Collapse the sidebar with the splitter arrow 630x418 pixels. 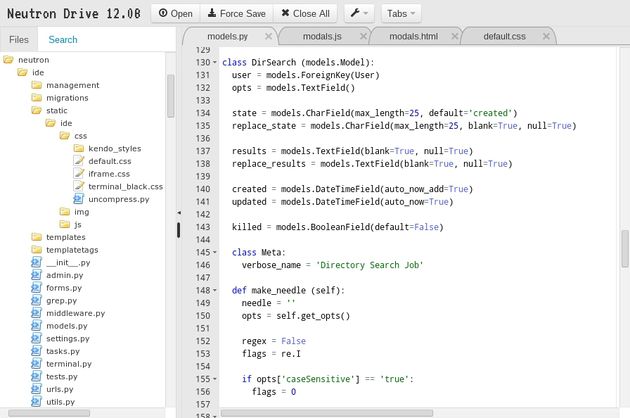179,213
